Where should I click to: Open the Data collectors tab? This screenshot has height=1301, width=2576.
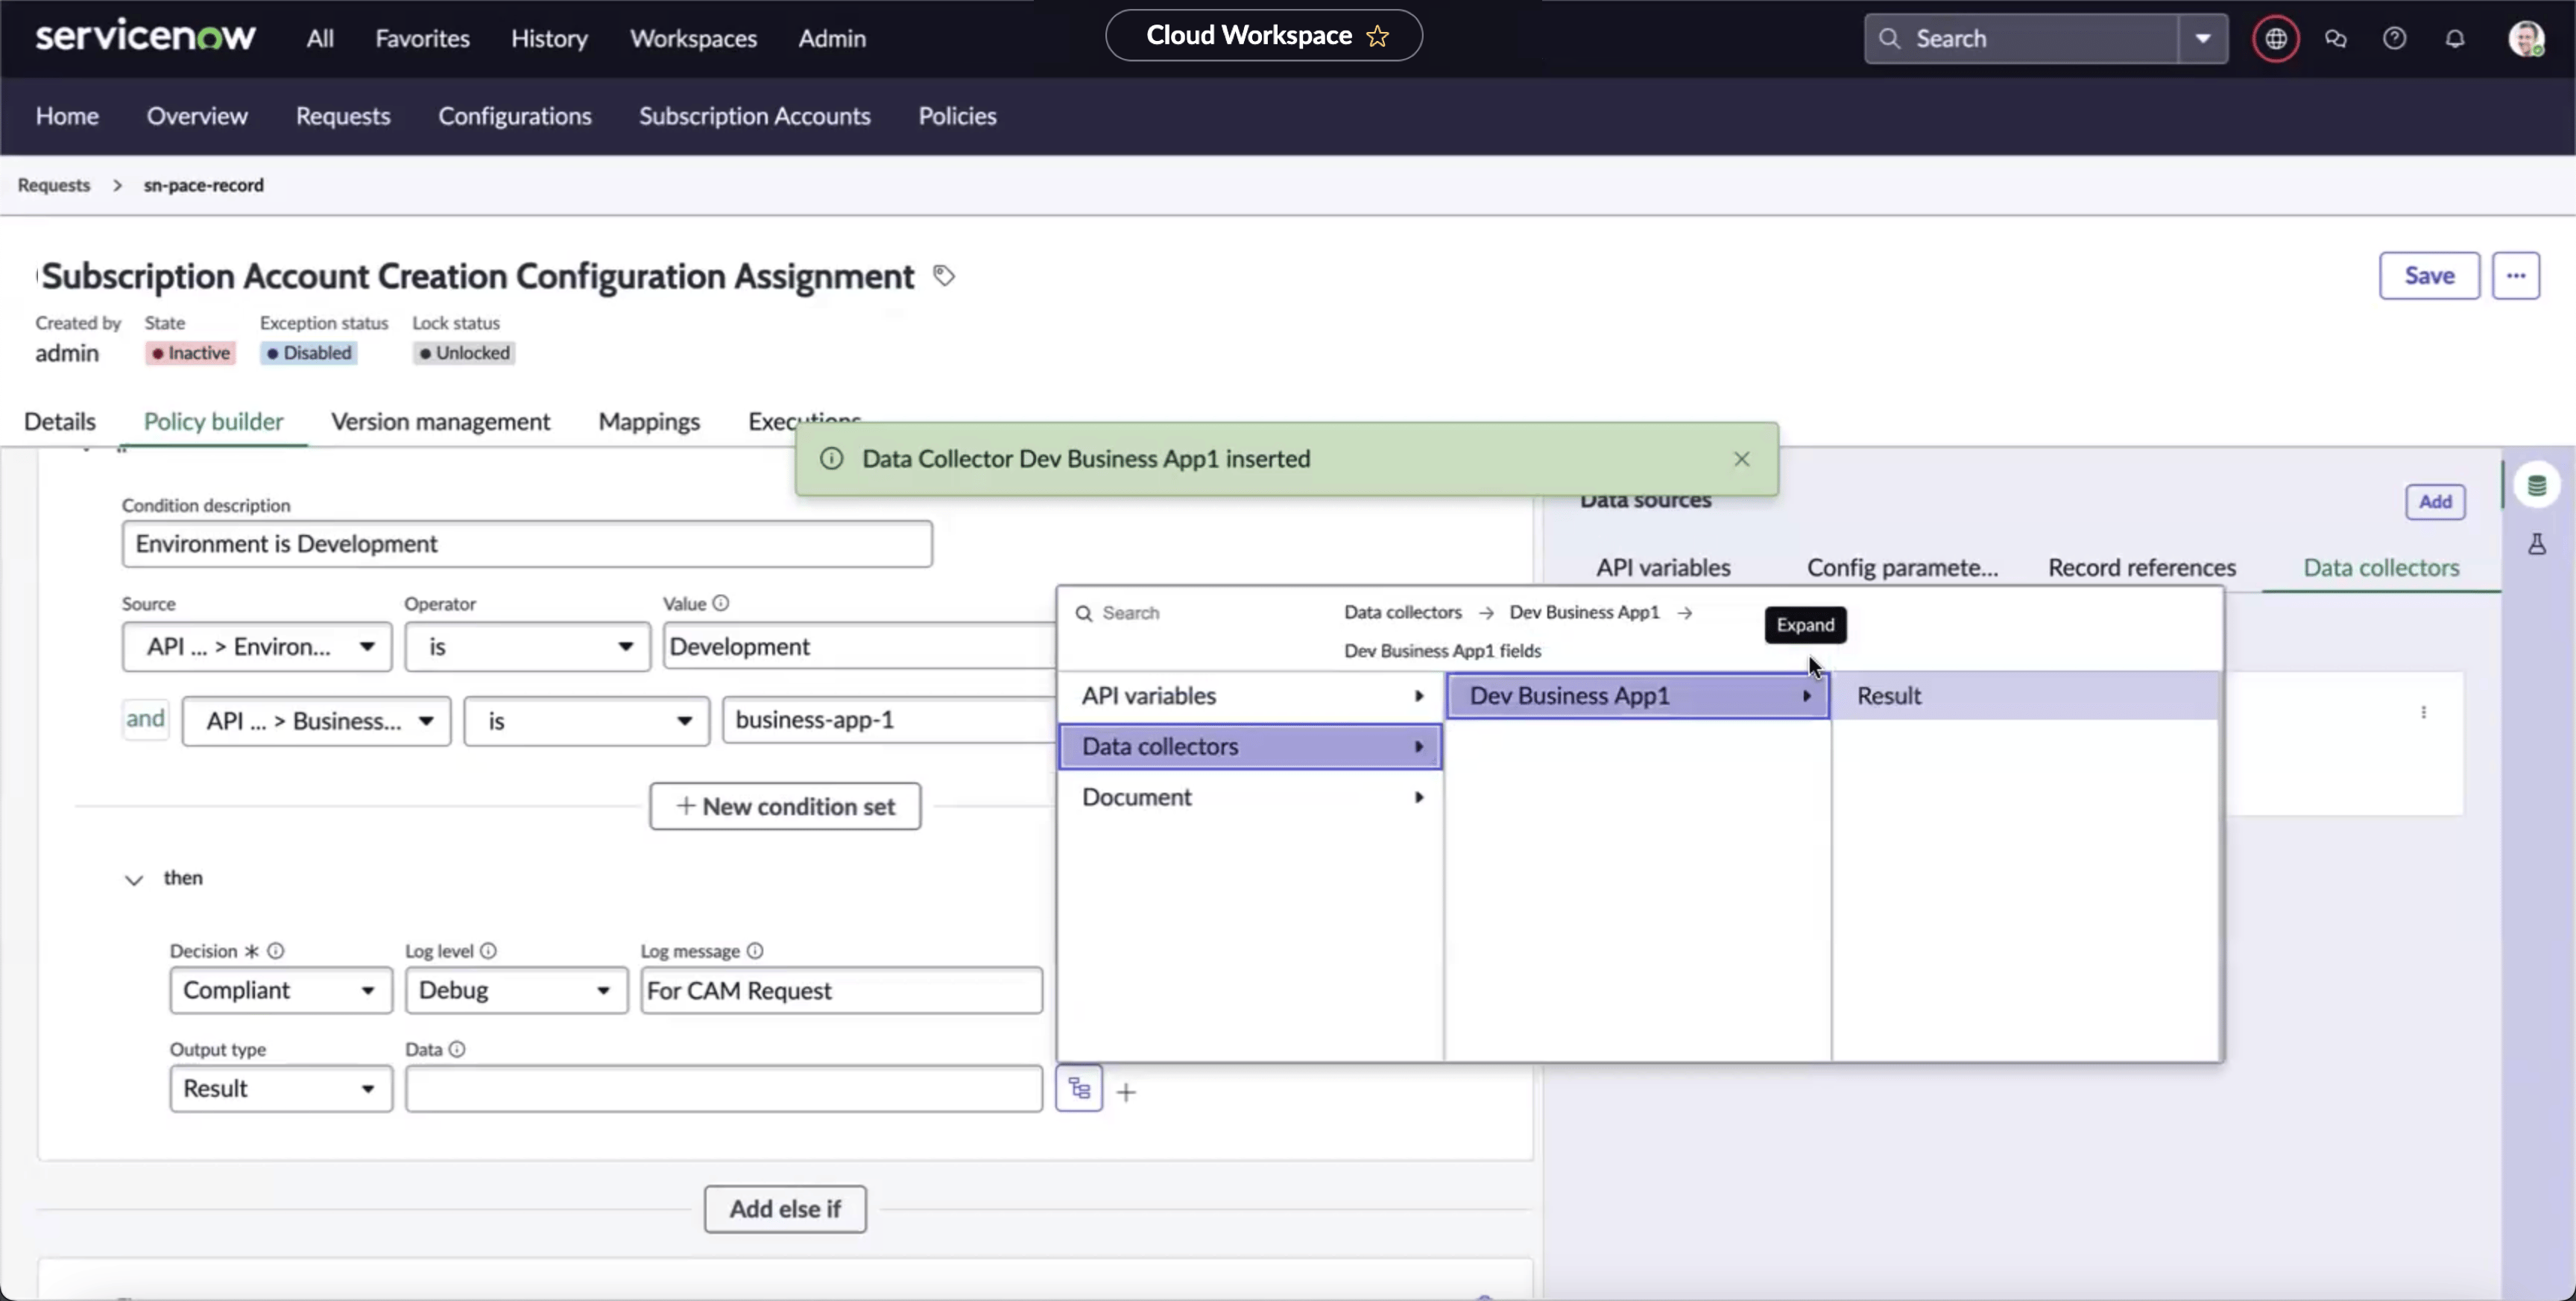coord(2381,567)
